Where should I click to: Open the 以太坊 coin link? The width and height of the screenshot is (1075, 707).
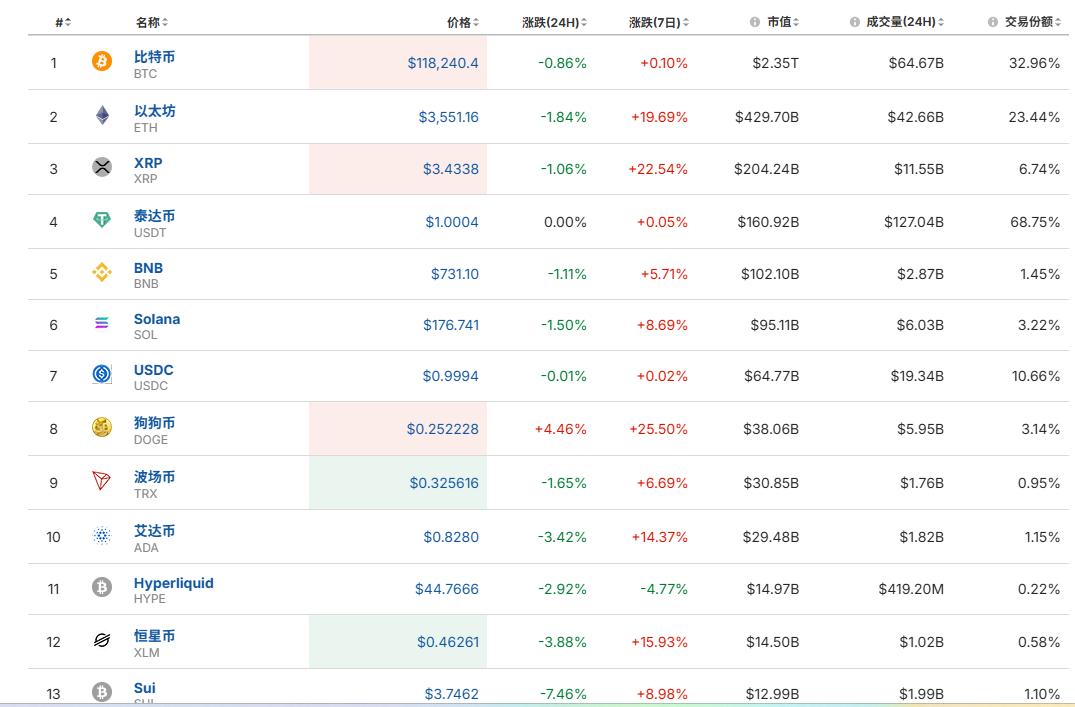pyautogui.click(x=154, y=110)
